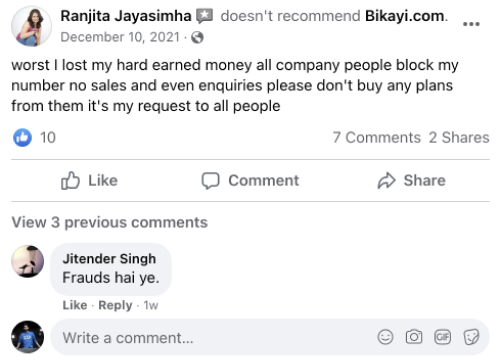Reply to Jitender Singh's comment
The height and width of the screenshot is (360, 500).
coord(115,305)
